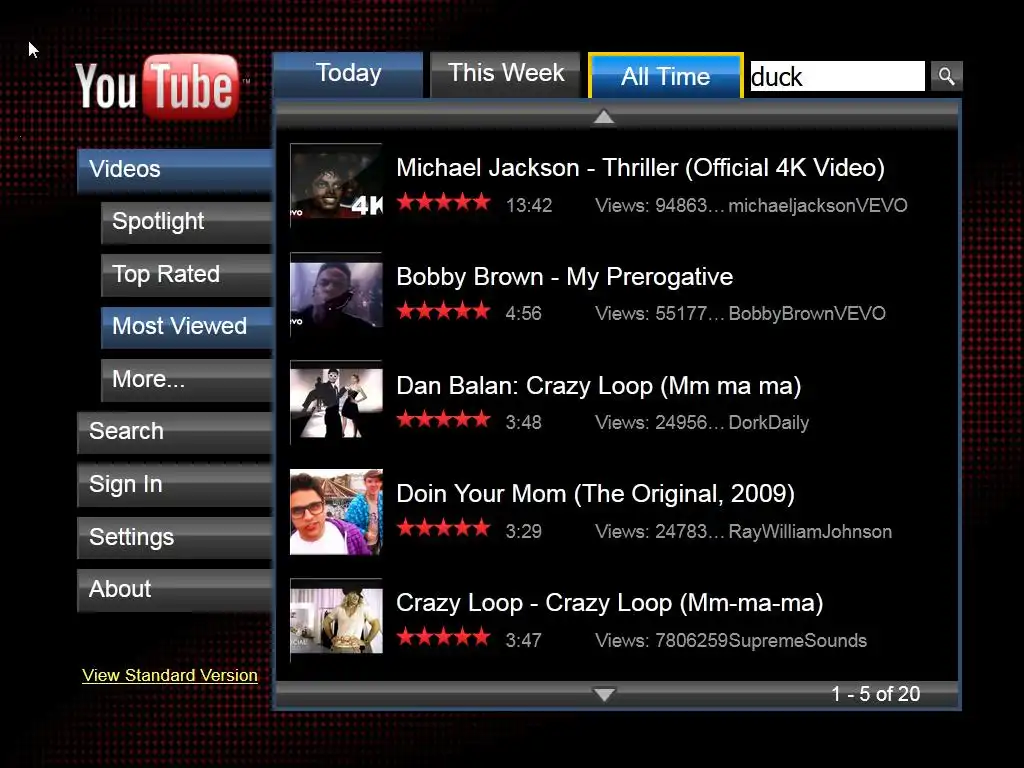Viewport: 1024px width, 768px height.
Task: Show next results with bottom arrow
Action: [x=604, y=694]
